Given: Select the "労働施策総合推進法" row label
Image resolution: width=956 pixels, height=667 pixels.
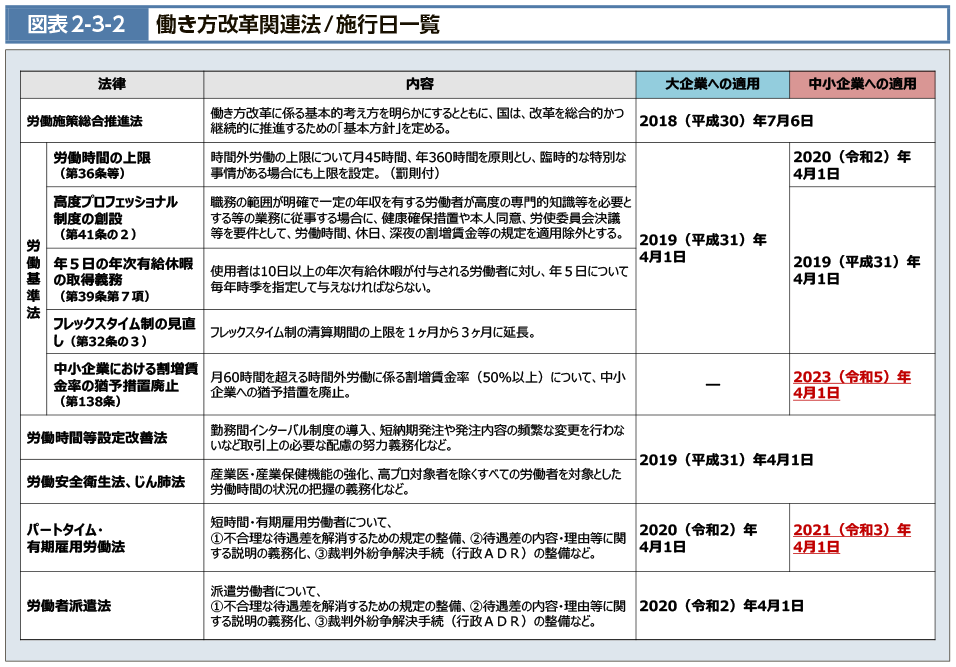Looking at the screenshot, I should pos(84,121).
